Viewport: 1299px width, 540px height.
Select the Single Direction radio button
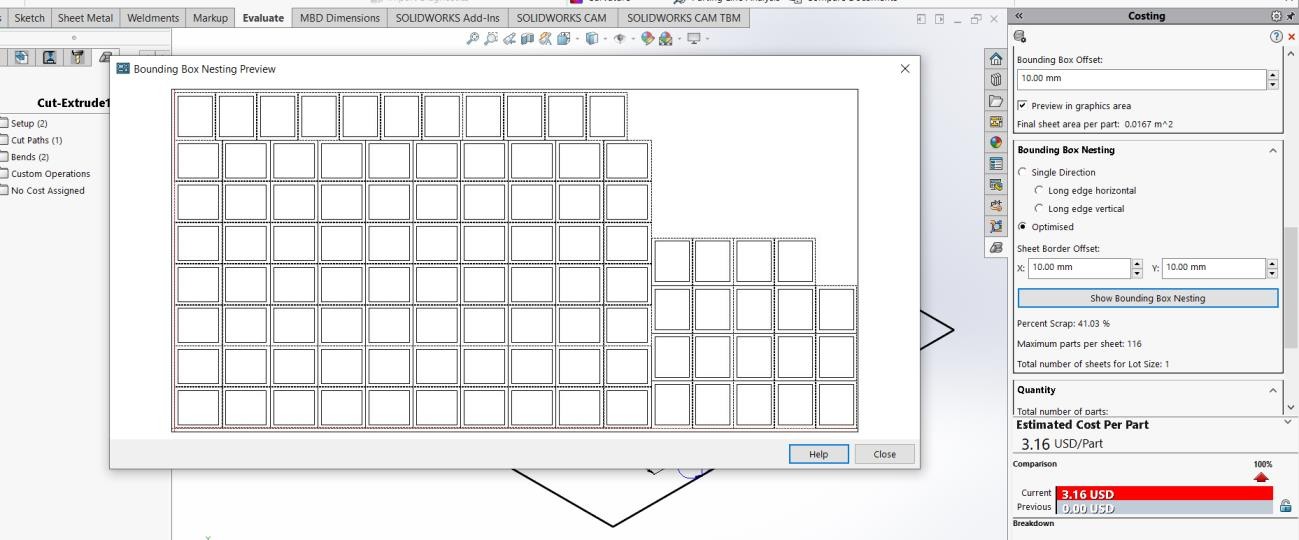coord(1022,172)
